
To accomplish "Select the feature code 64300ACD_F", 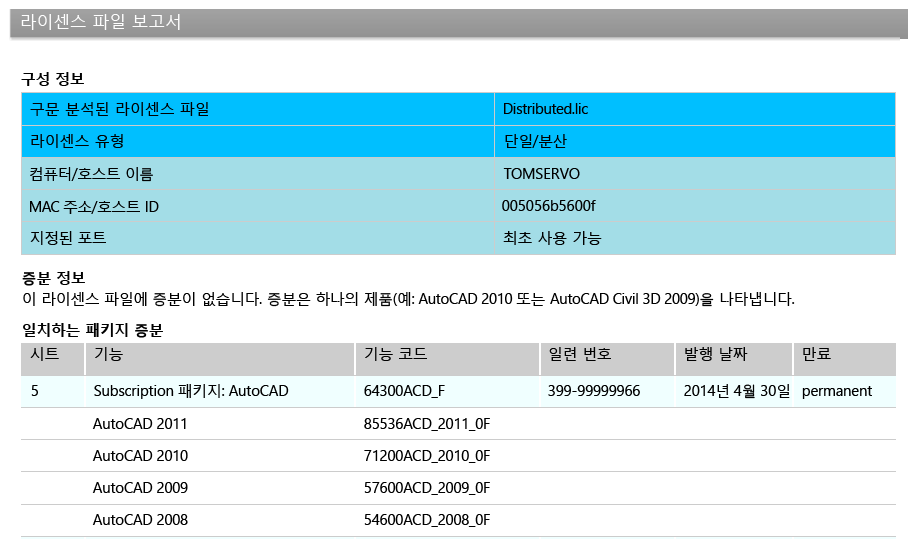I will pyautogui.click(x=404, y=391).
